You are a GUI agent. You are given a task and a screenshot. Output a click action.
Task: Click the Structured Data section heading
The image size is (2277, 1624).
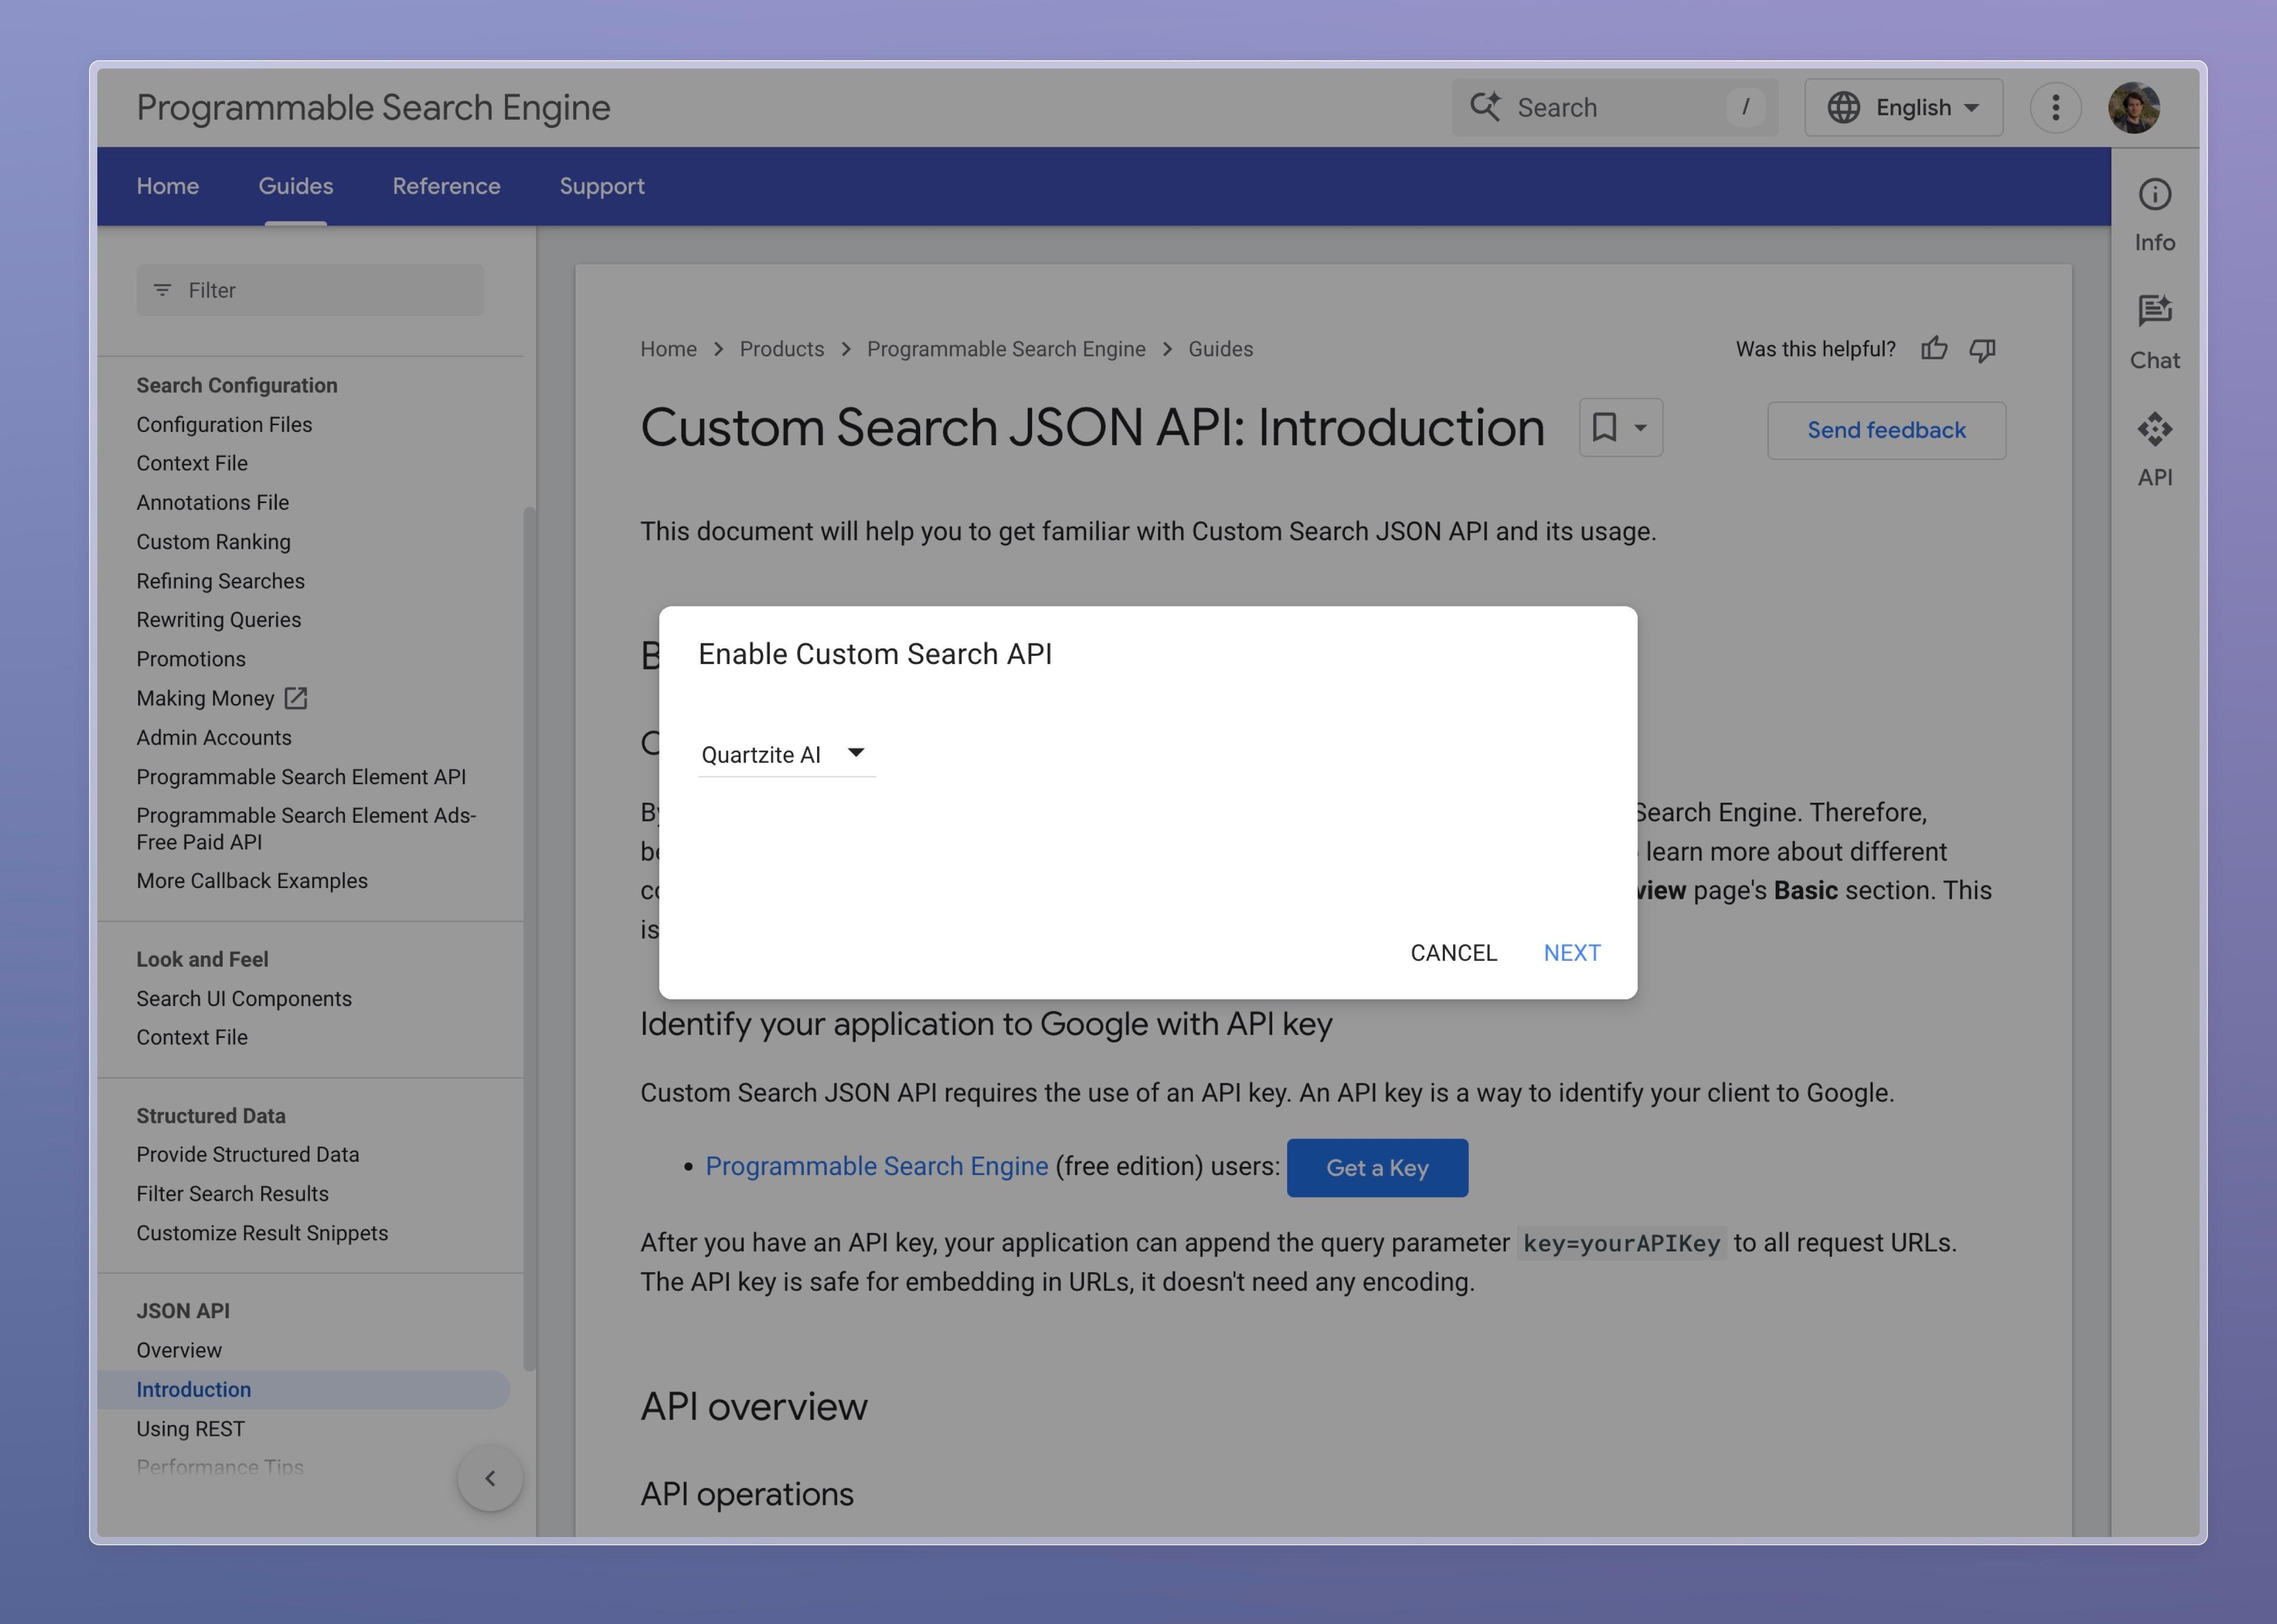(x=211, y=1115)
